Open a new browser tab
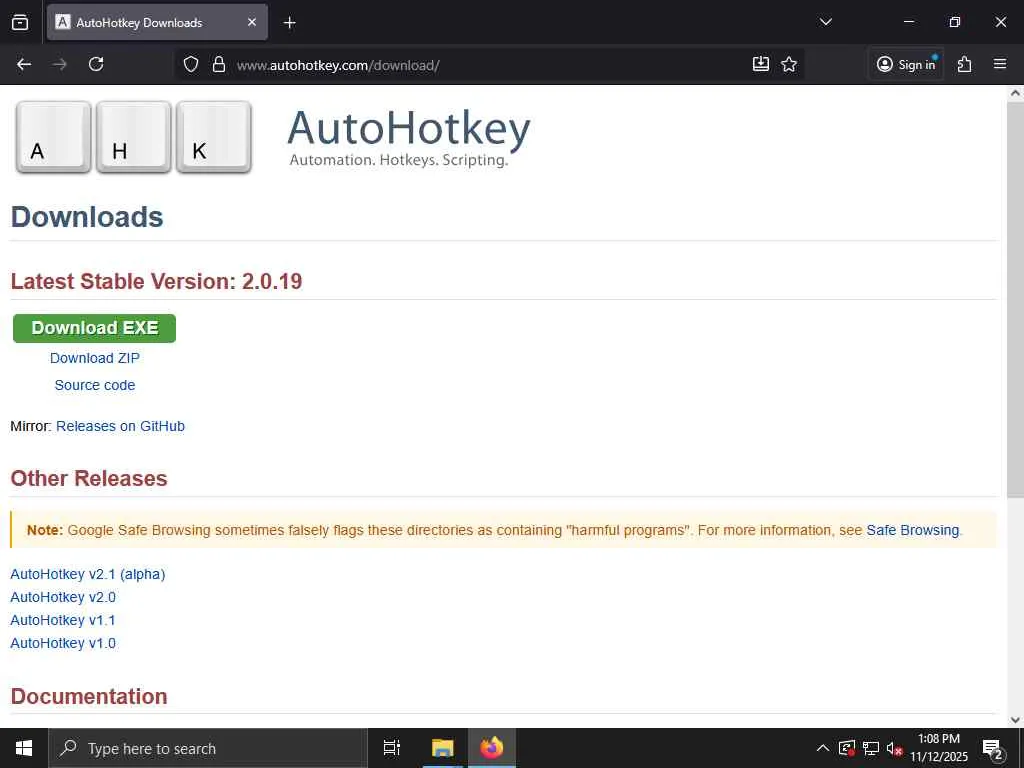 point(289,23)
